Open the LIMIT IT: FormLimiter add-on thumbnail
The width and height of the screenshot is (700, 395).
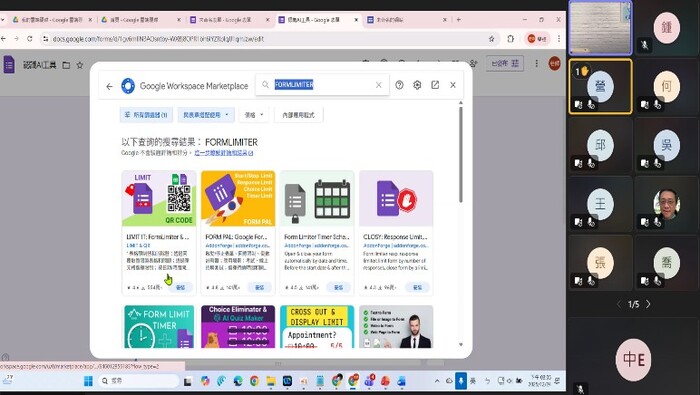tap(159, 199)
